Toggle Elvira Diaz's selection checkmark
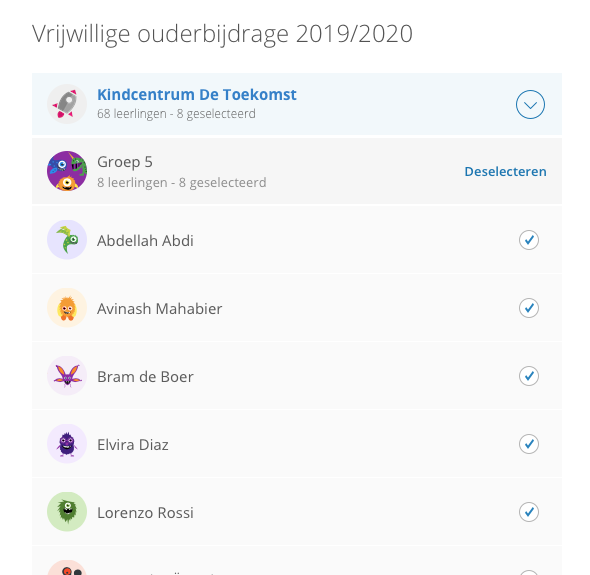590x575 pixels. coord(529,444)
